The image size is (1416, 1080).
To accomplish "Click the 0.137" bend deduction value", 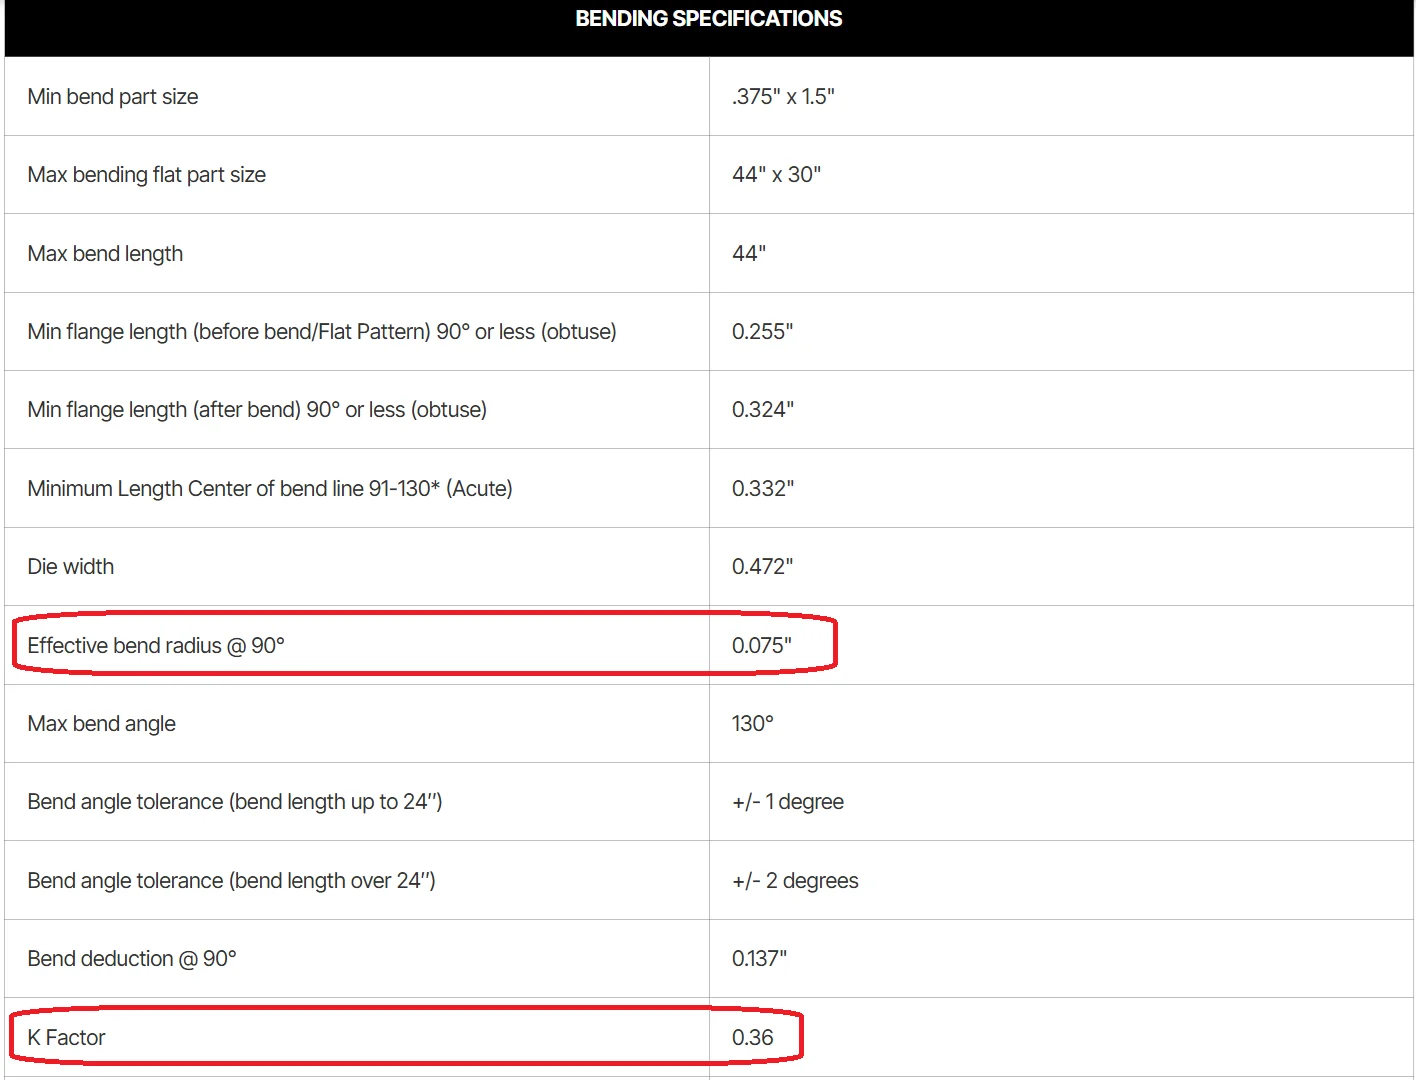I will [x=759, y=959].
